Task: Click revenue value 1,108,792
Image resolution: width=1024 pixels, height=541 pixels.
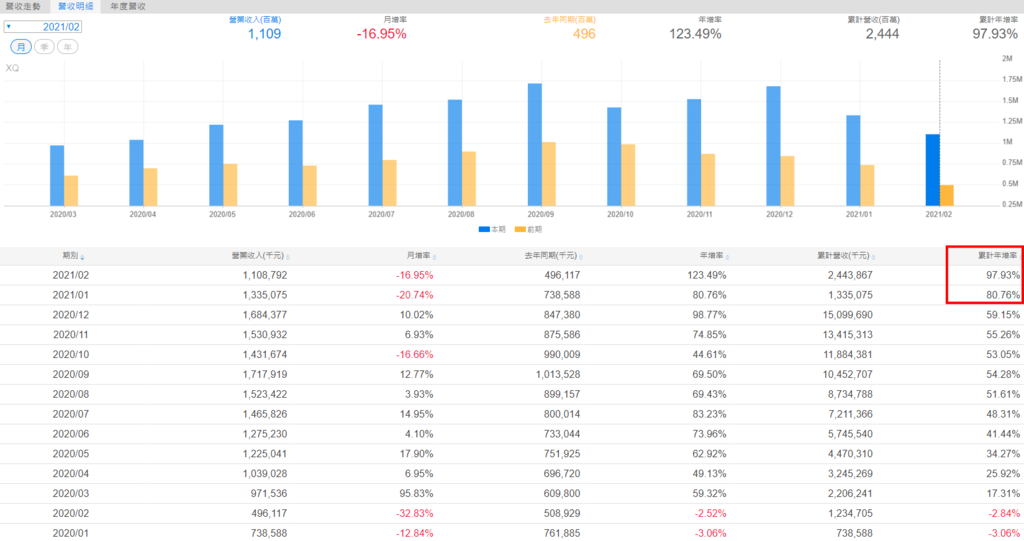Action: pos(264,275)
